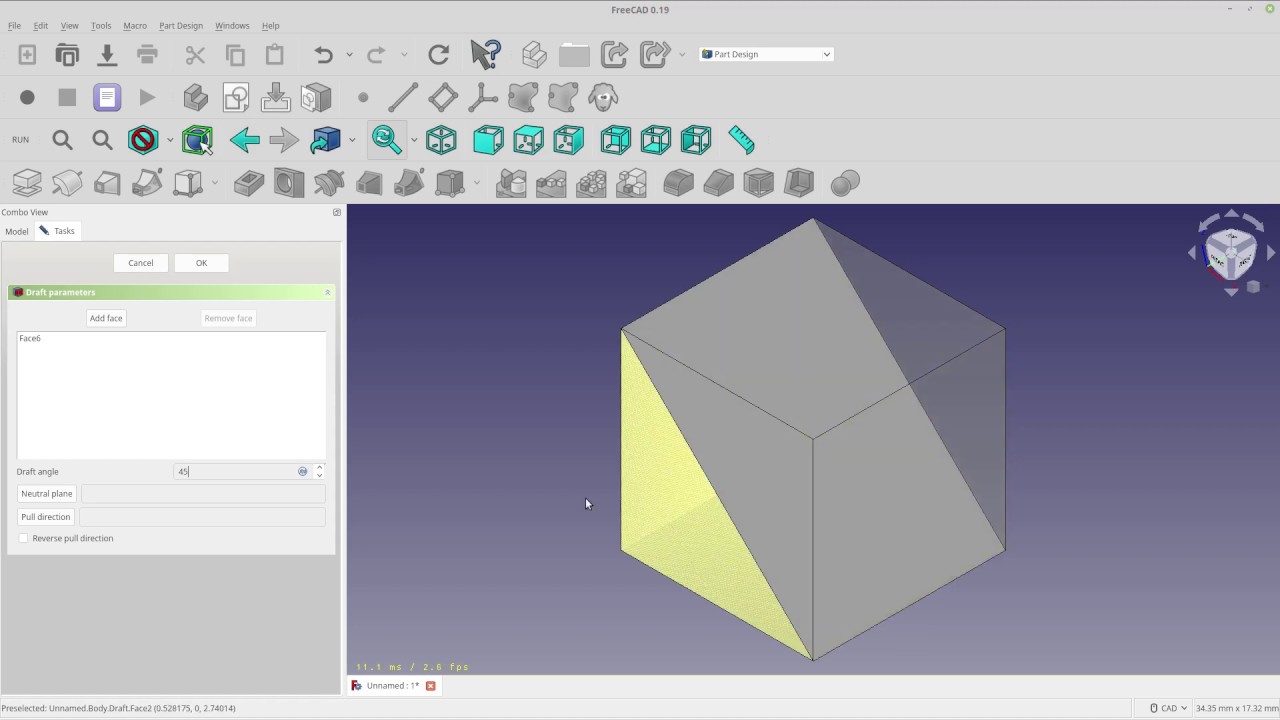This screenshot has width=1280, height=720.
Task: Enable Reverse pull direction checkbox
Action: 24,538
